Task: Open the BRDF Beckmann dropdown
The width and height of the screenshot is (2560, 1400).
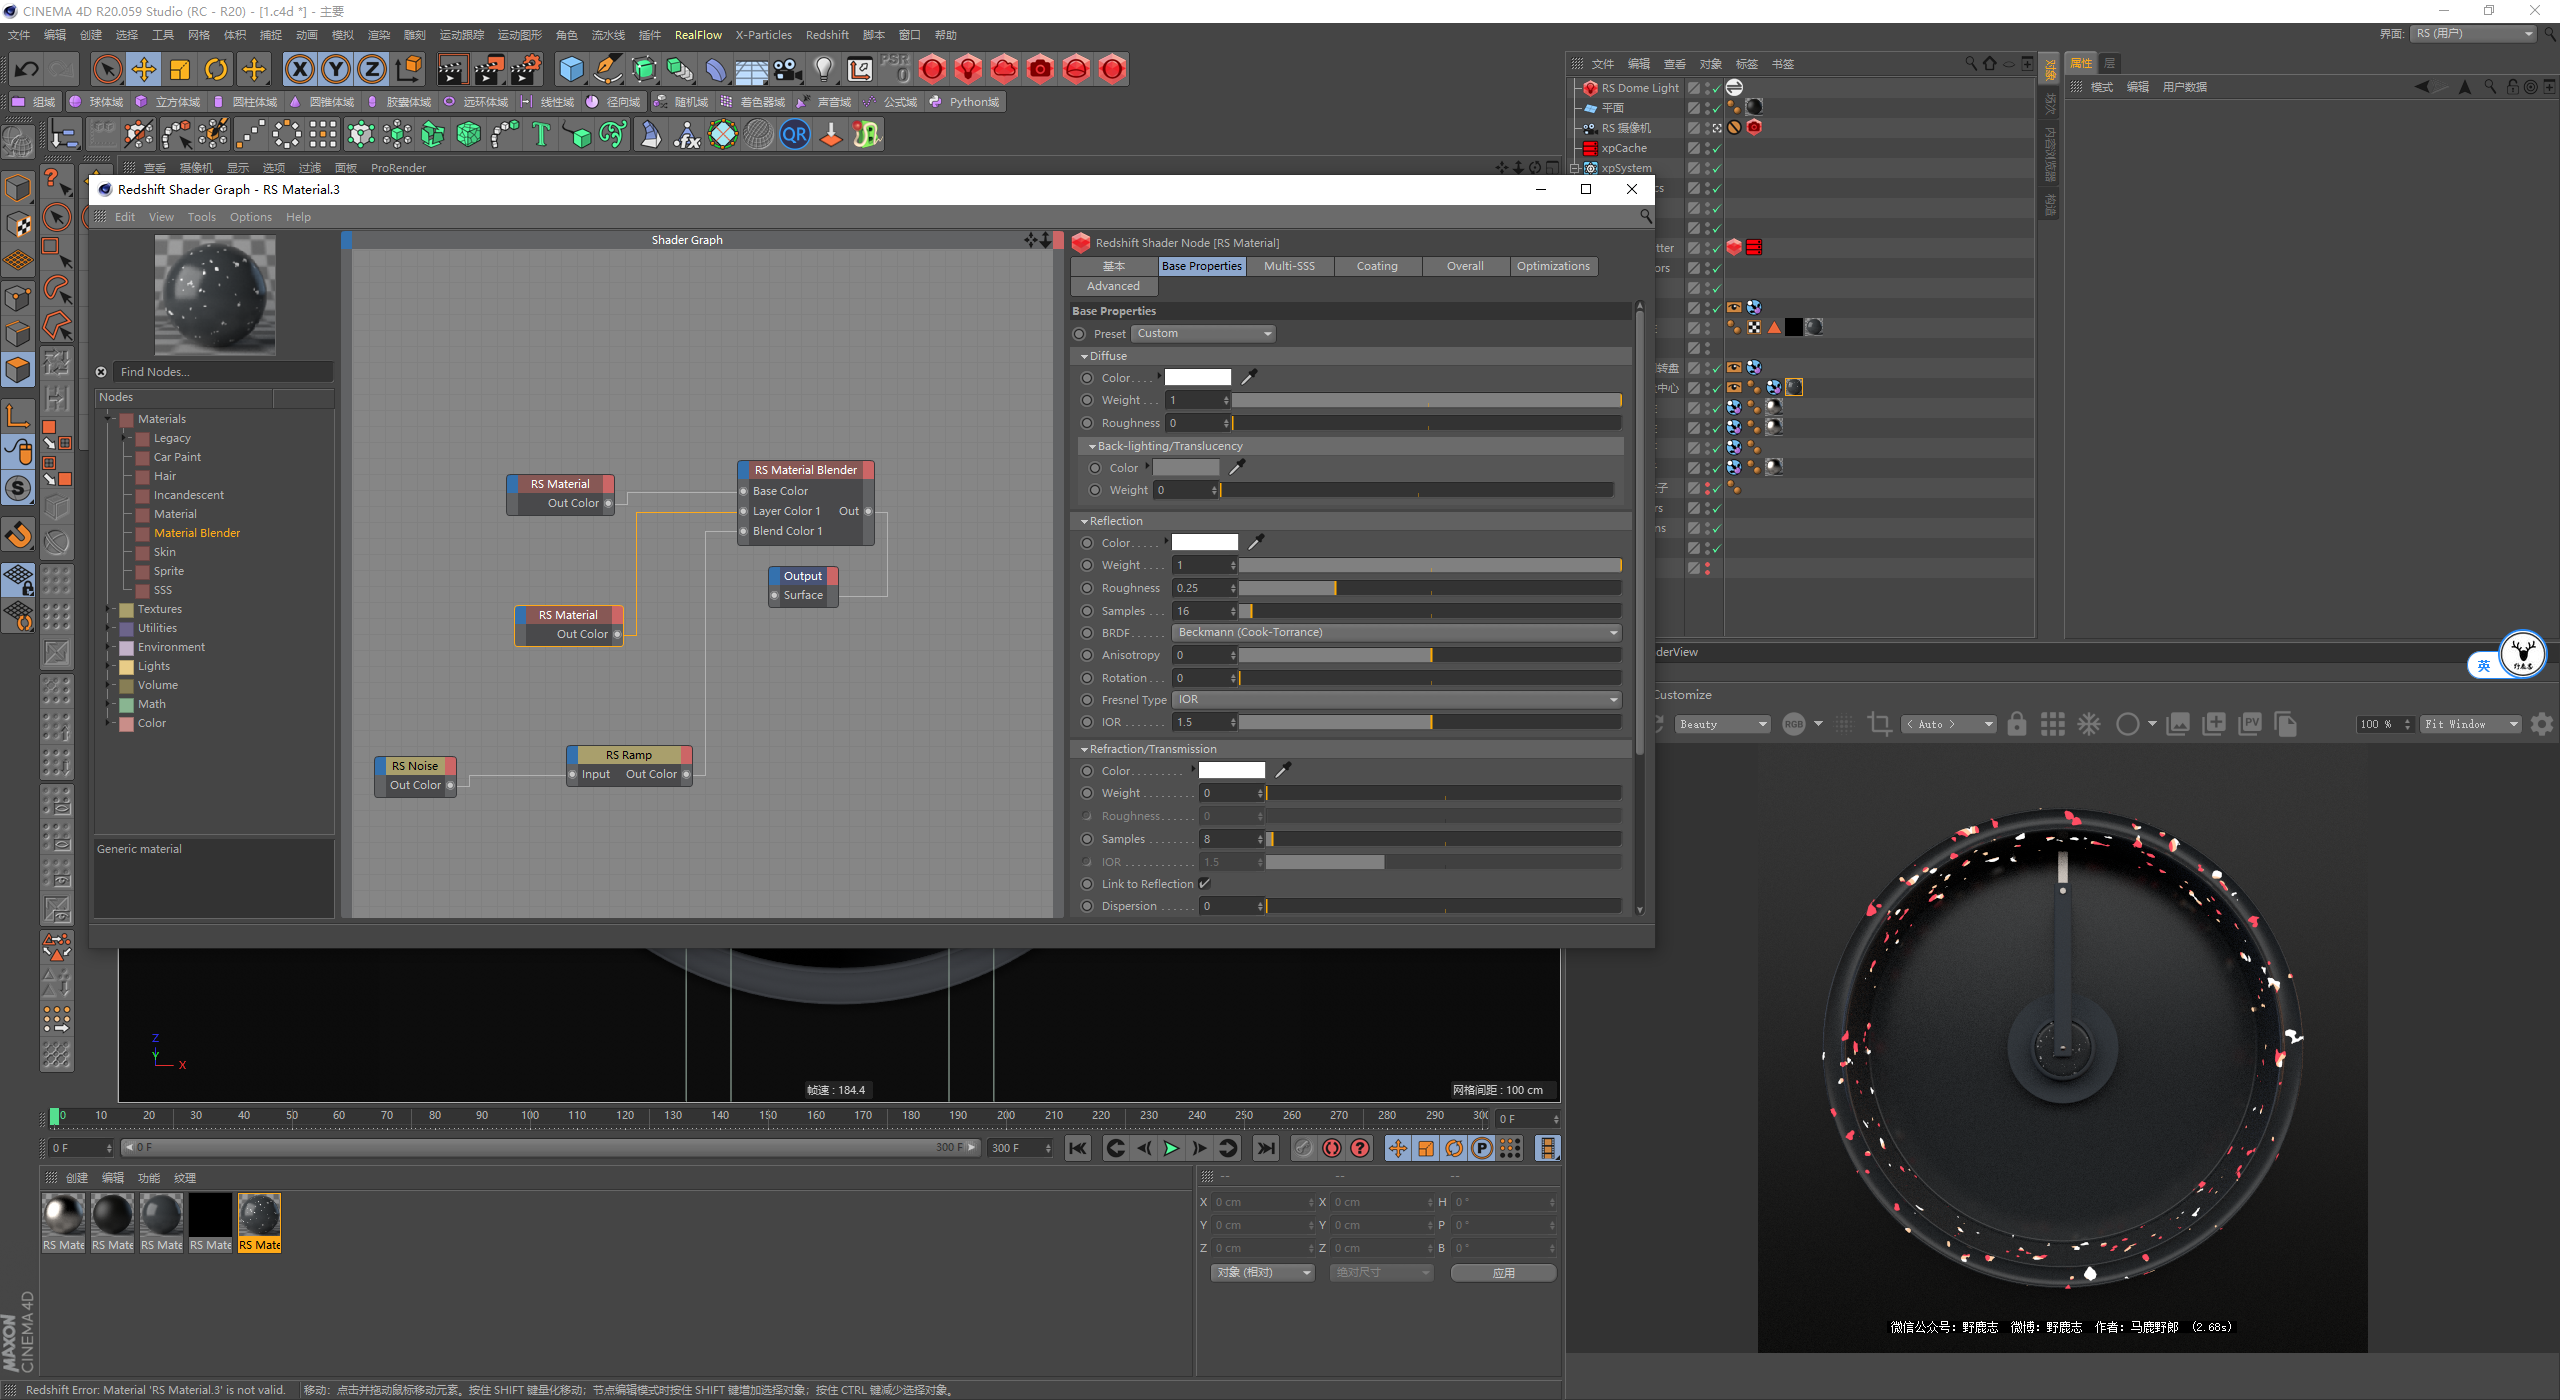Action: (x=1396, y=633)
